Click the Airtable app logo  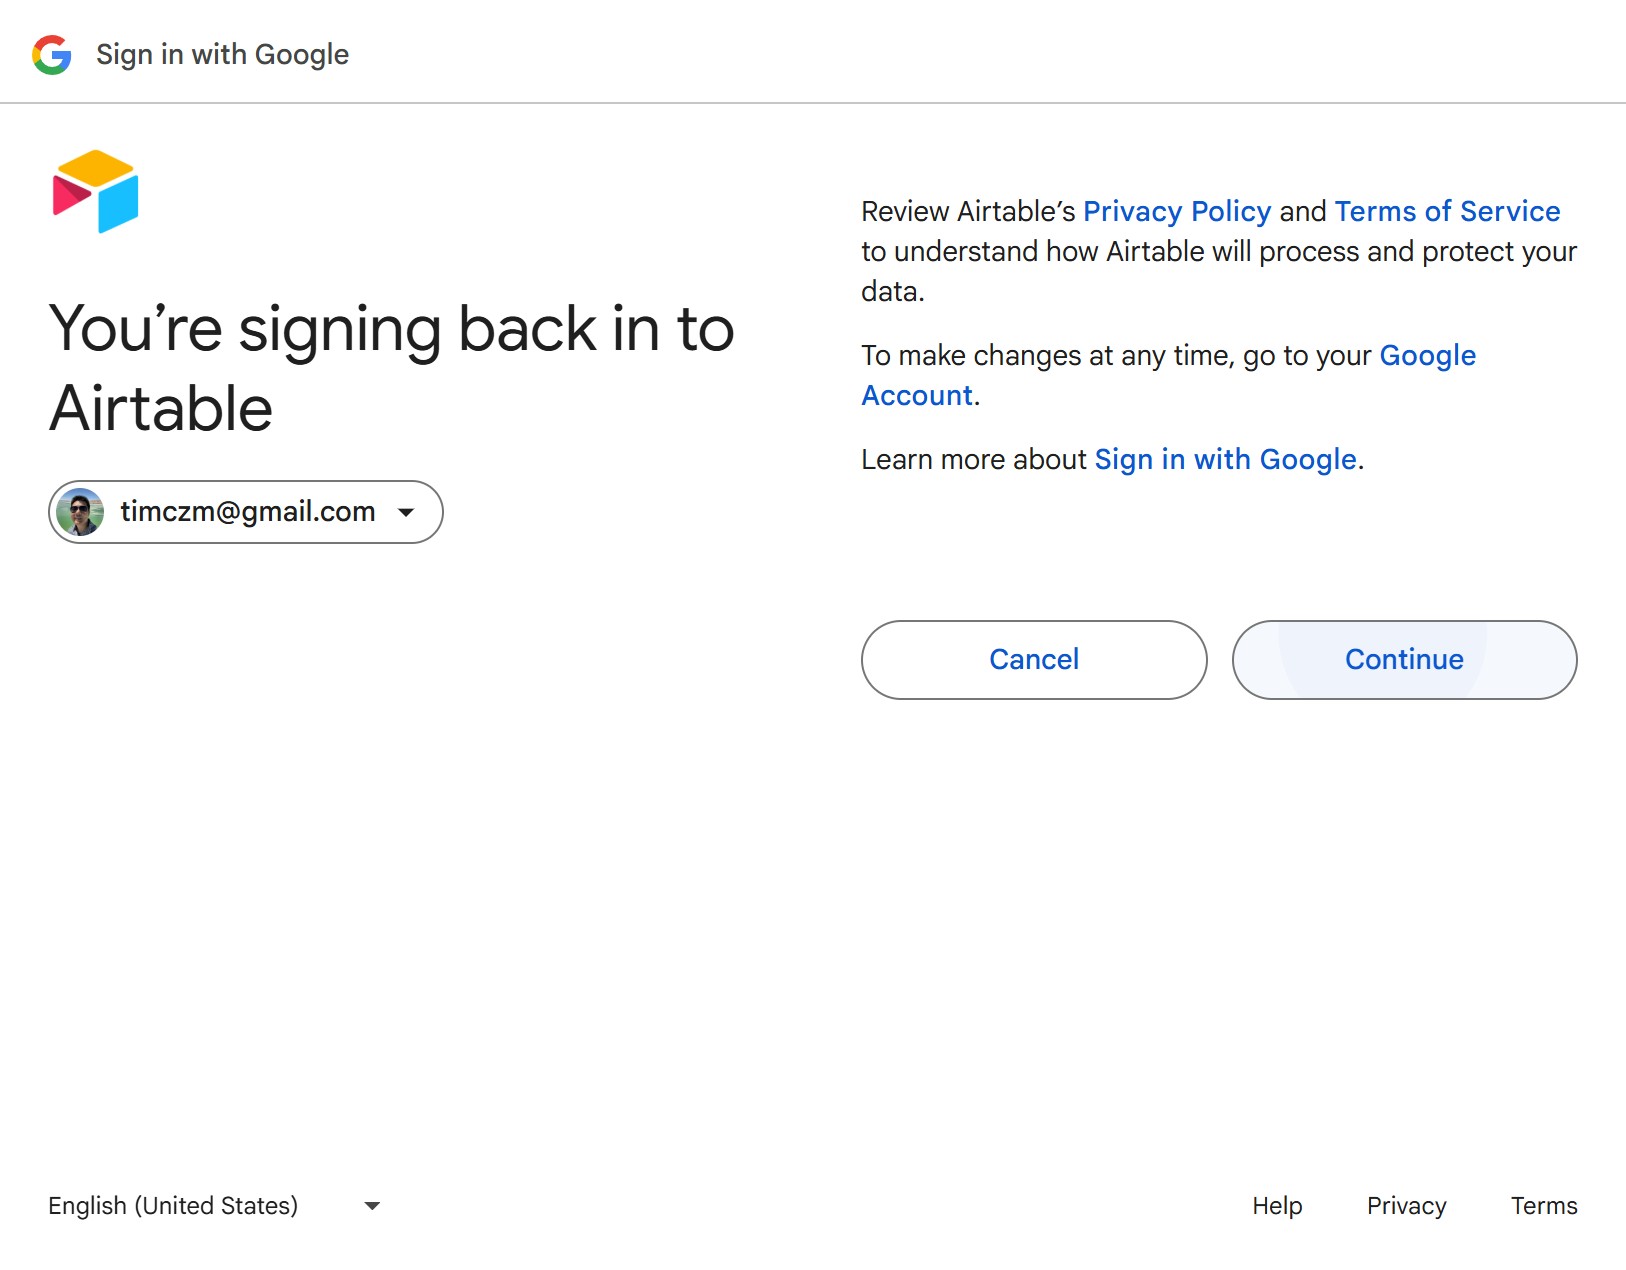(x=96, y=191)
